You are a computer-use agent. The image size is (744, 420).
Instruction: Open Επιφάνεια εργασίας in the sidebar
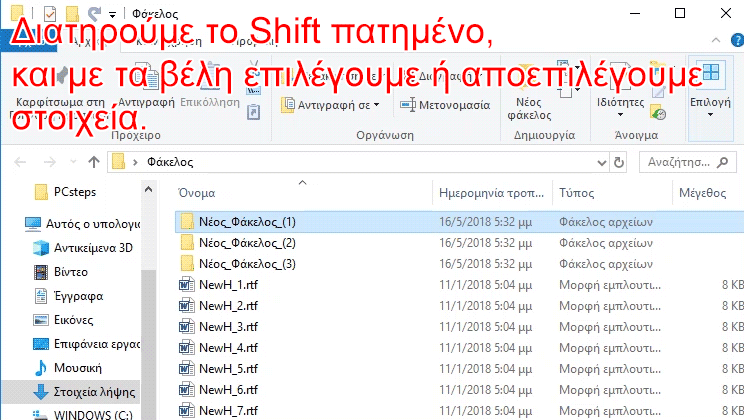(86, 344)
